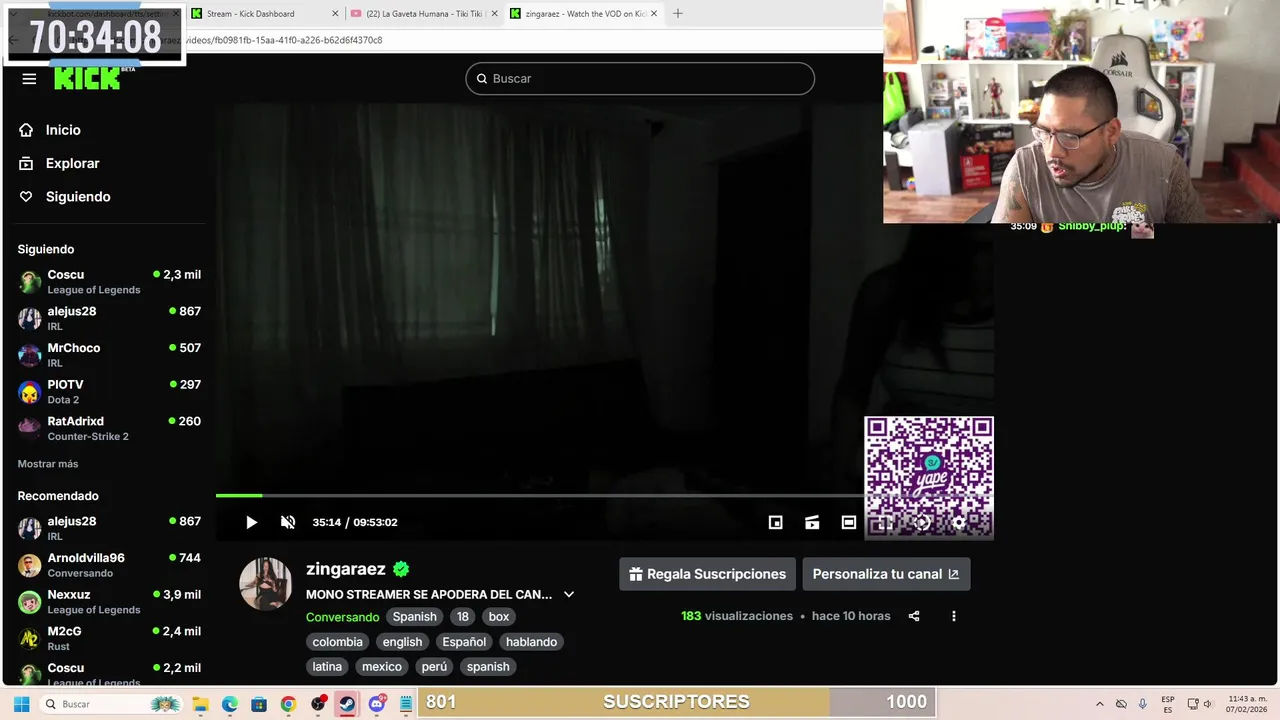This screenshot has height=720, width=1280.
Task: Close the Stream - Kick Dashboard tab
Action: coord(335,14)
